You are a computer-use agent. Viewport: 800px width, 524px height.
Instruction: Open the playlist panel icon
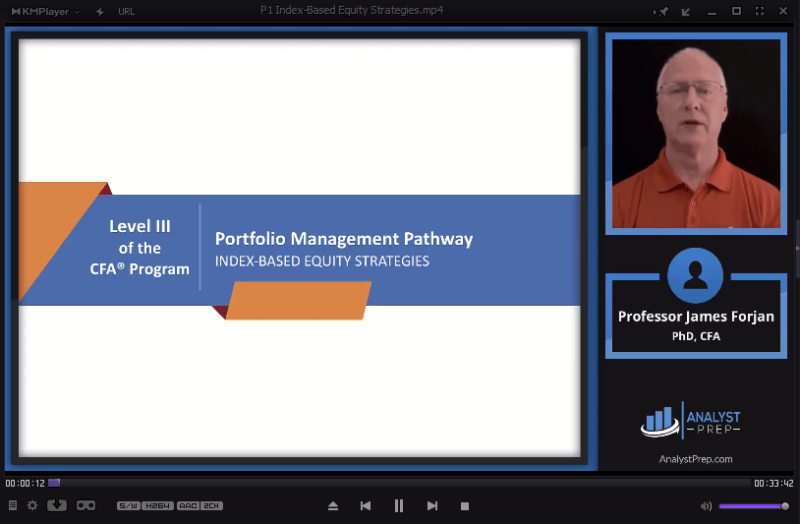[13, 505]
